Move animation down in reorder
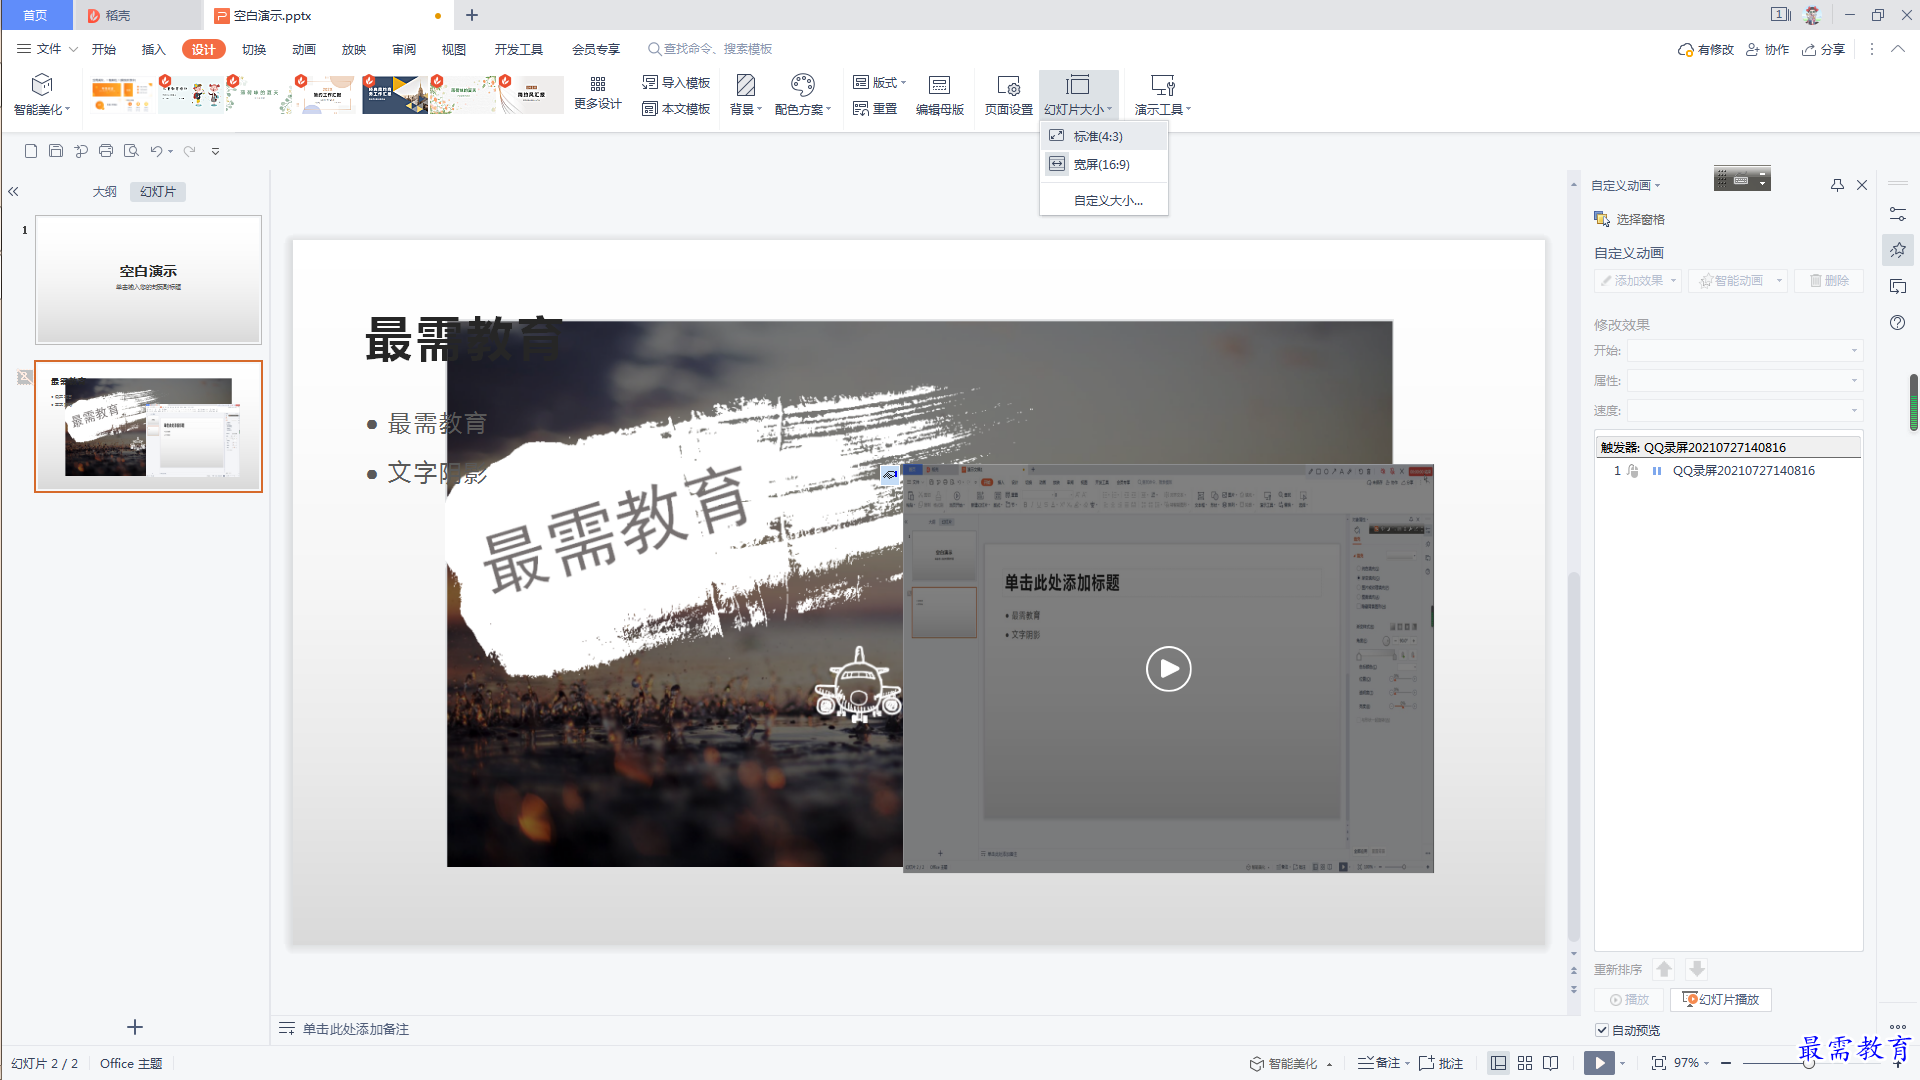1920x1080 pixels. point(1697,969)
